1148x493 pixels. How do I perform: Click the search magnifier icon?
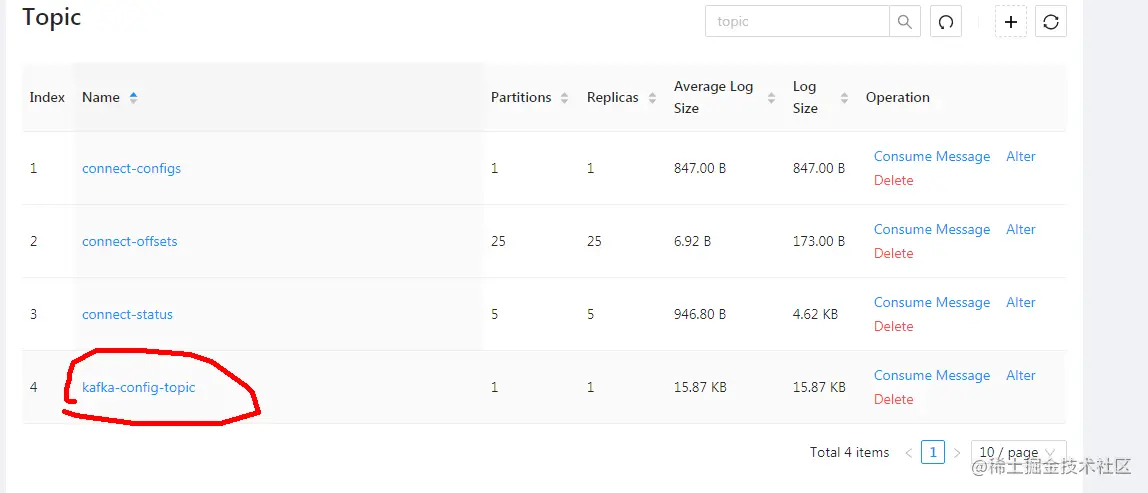click(x=904, y=21)
